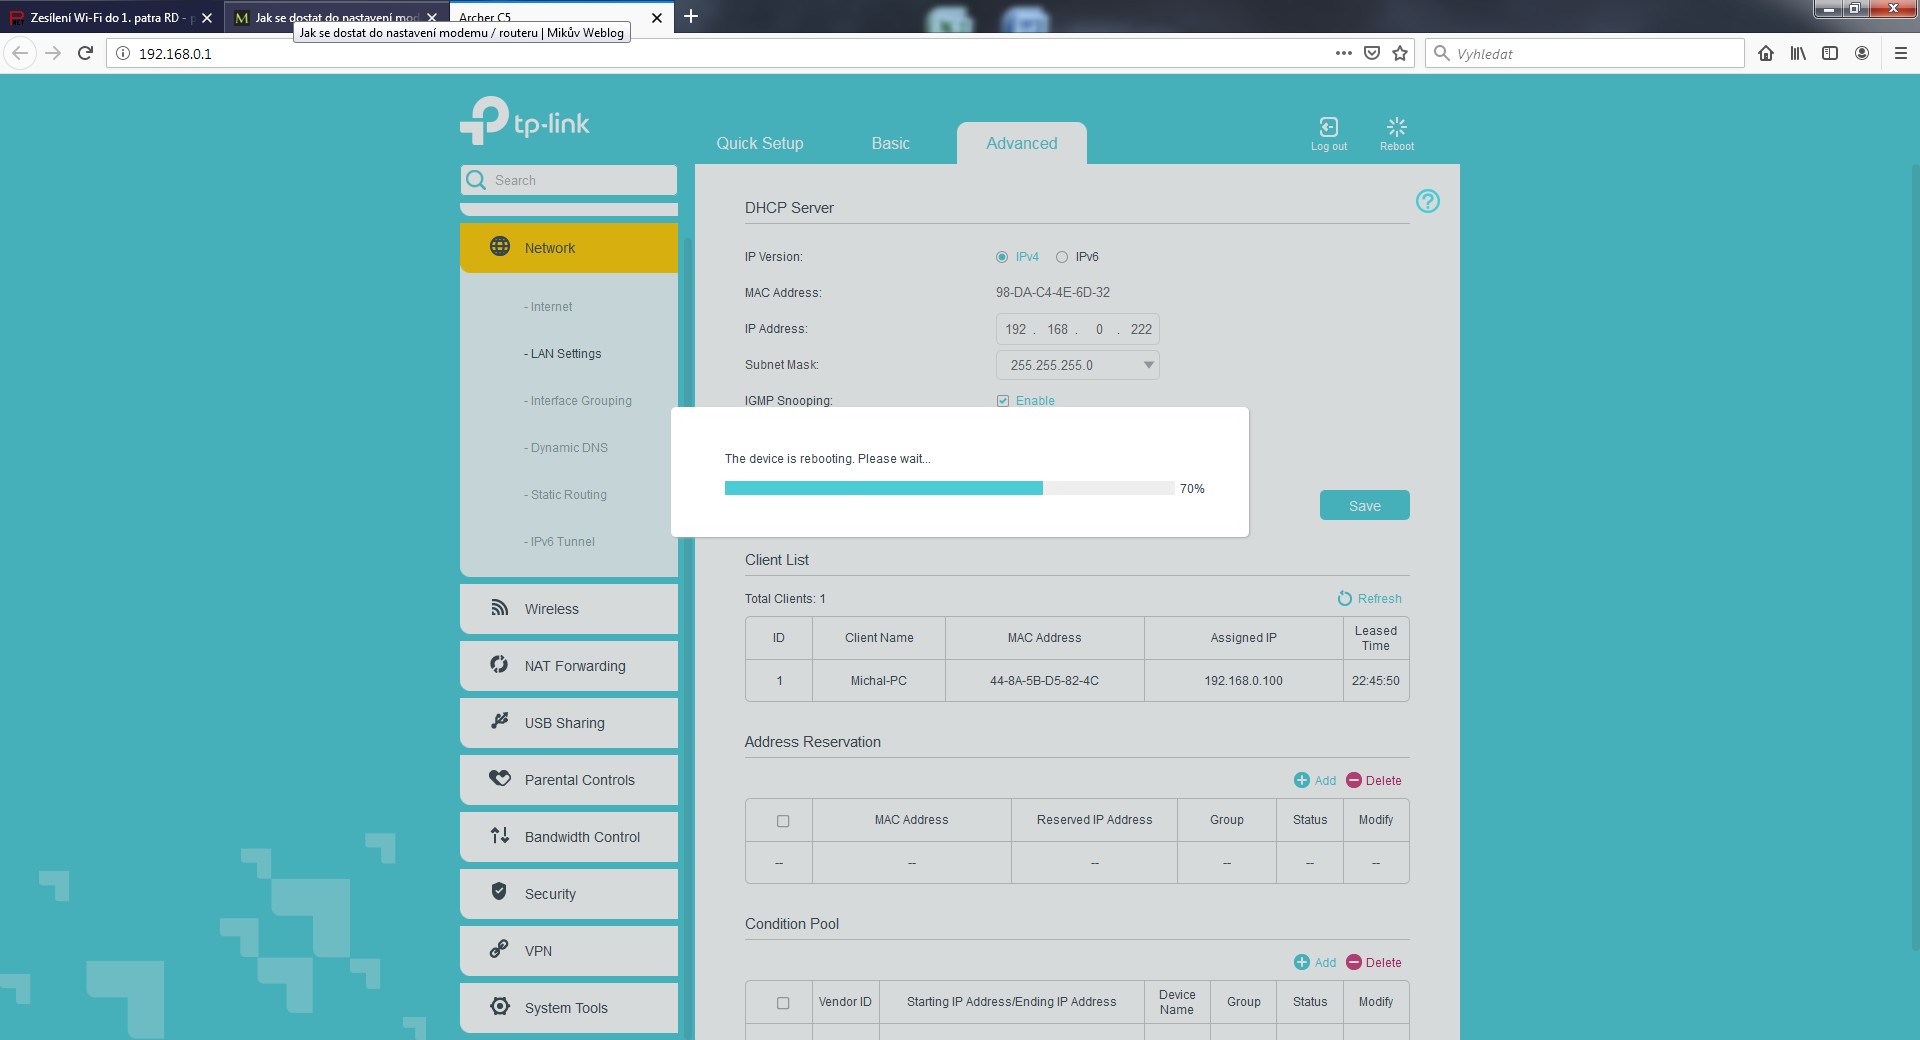The width and height of the screenshot is (1920, 1040).
Task: Reload the page with browser refresh button
Action: pos(86,53)
